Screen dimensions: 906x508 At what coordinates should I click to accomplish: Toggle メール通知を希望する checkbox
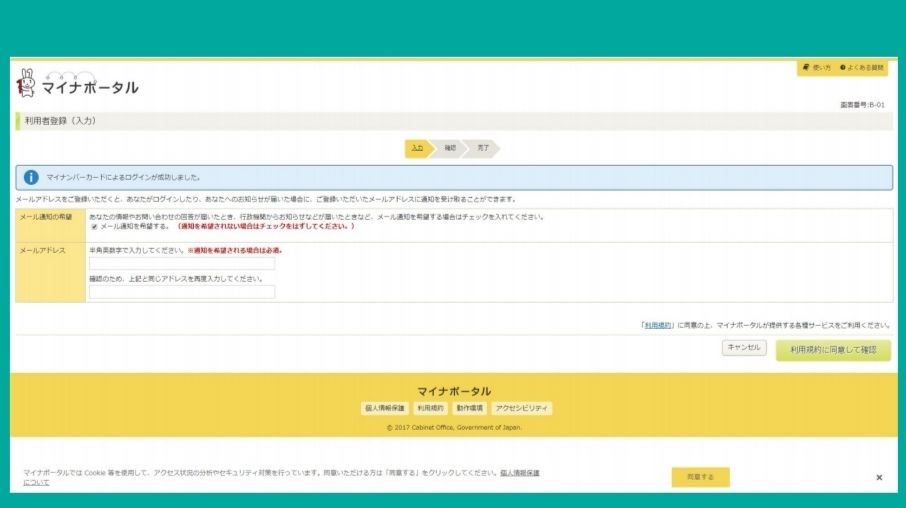[x=94, y=226]
